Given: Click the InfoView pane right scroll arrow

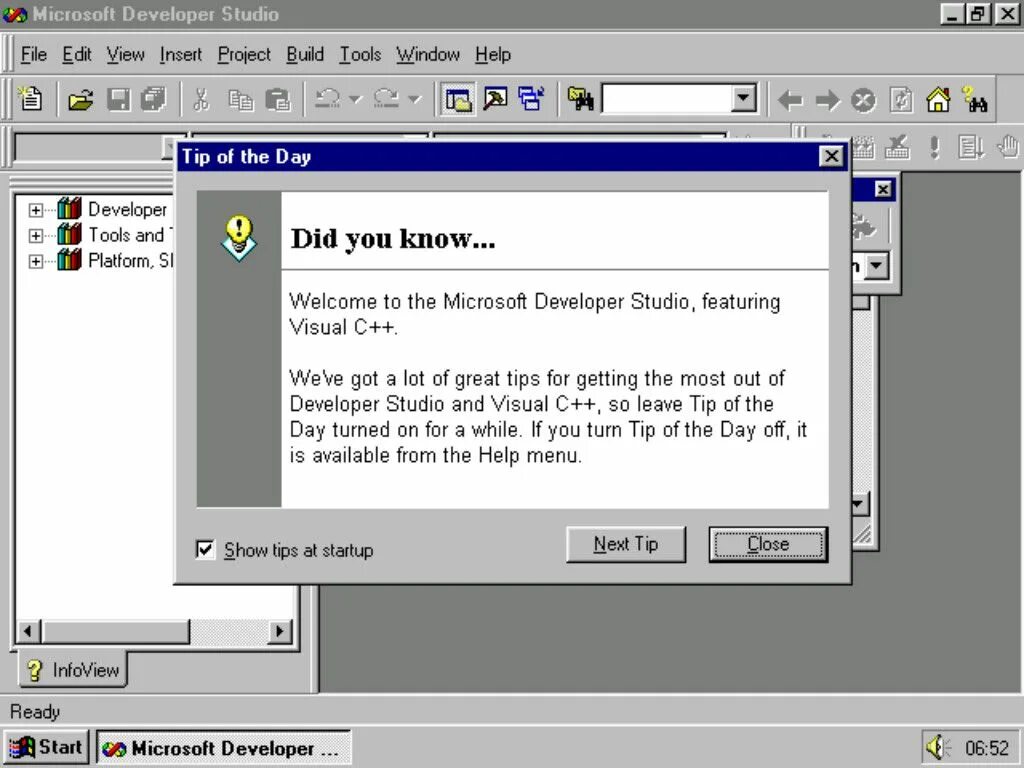Looking at the screenshot, I should [280, 631].
